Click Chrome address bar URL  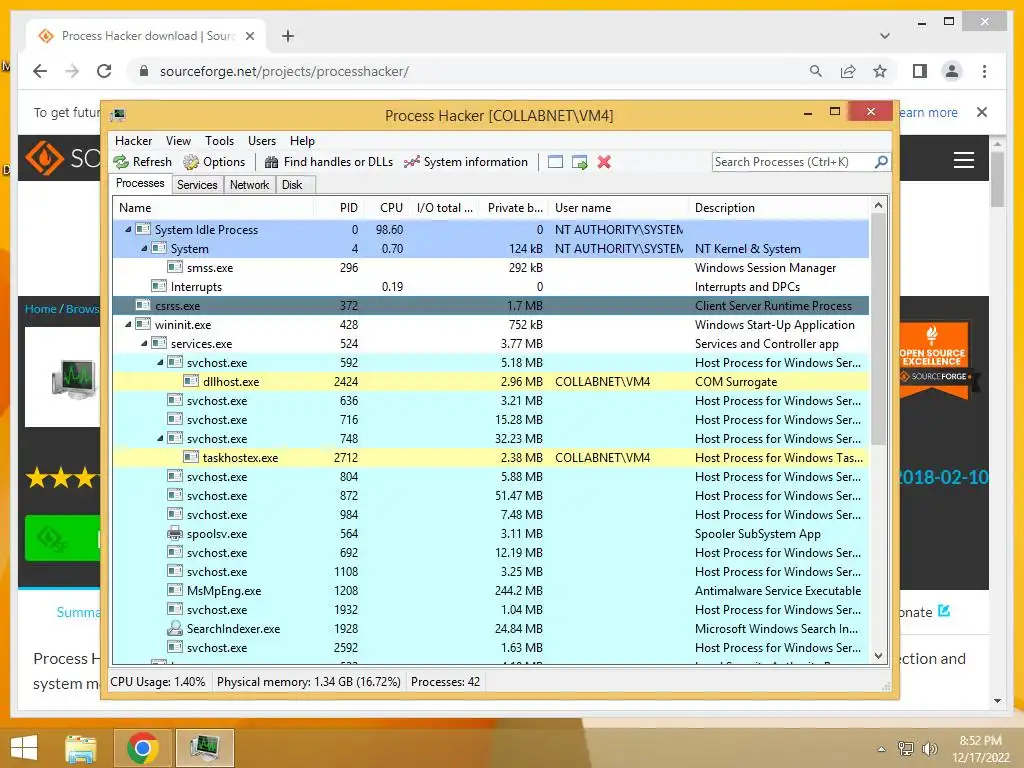(284, 71)
